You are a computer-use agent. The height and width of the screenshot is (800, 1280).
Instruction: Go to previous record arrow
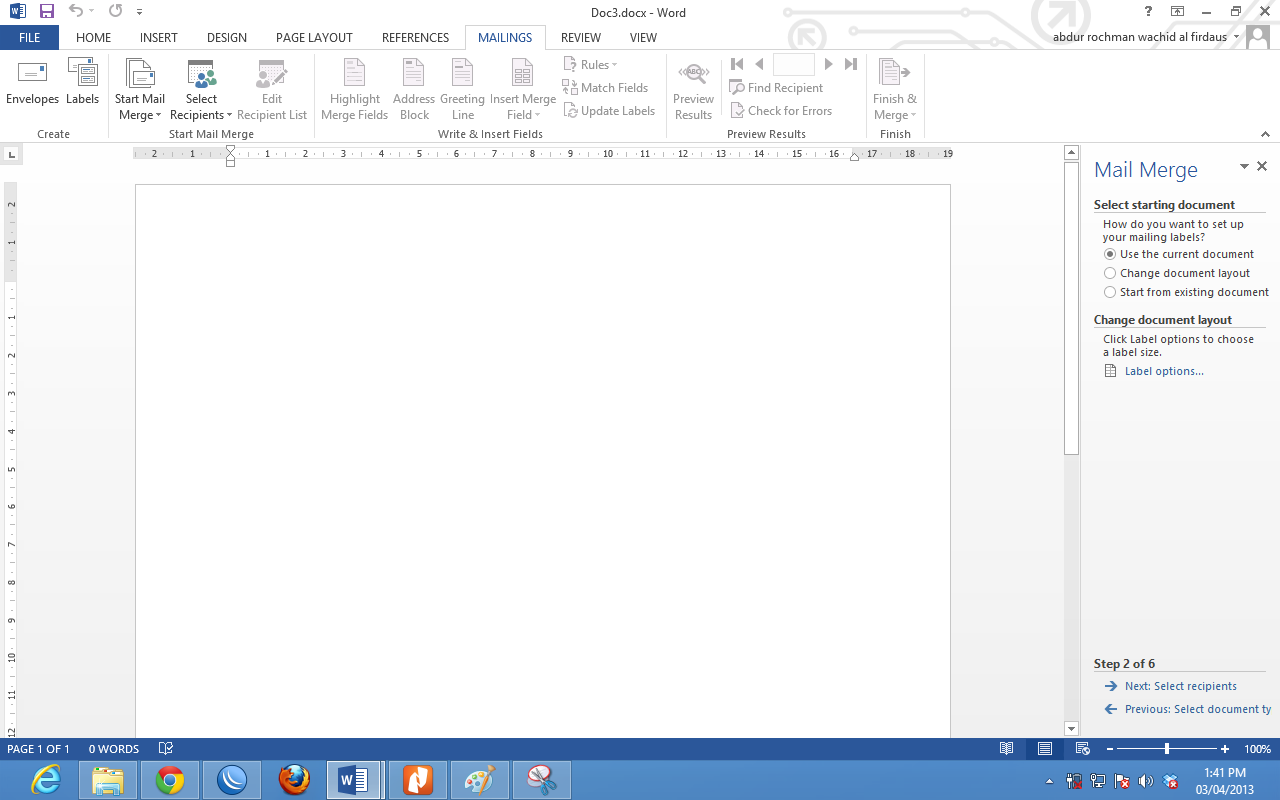[759, 64]
